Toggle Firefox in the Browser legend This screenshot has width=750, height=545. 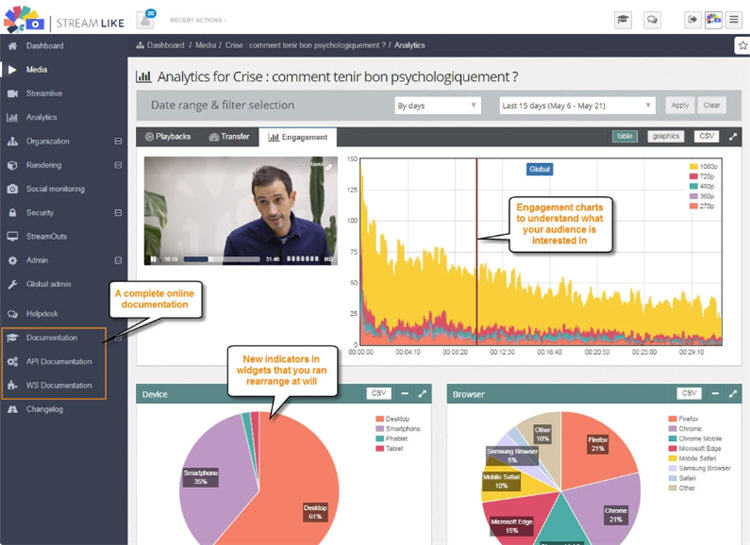[684, 419]
